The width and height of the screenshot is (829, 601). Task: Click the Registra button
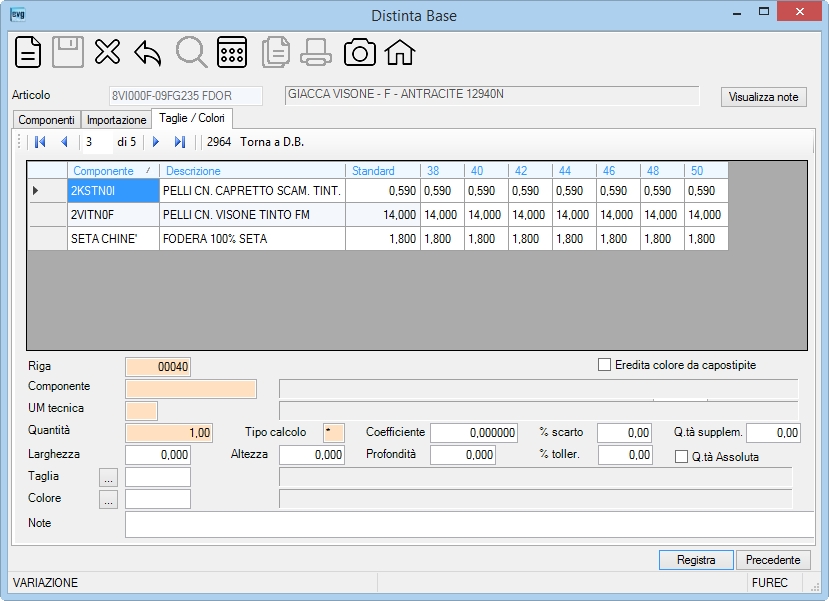coord(696,560)
